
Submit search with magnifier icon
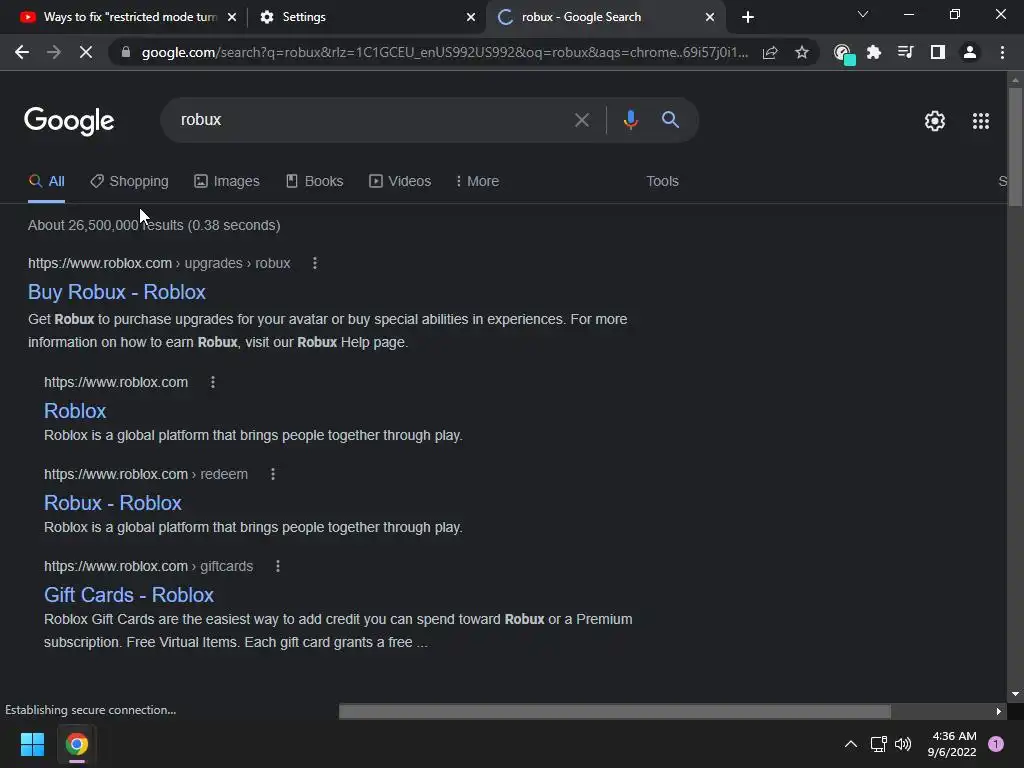tap(670, 120)
